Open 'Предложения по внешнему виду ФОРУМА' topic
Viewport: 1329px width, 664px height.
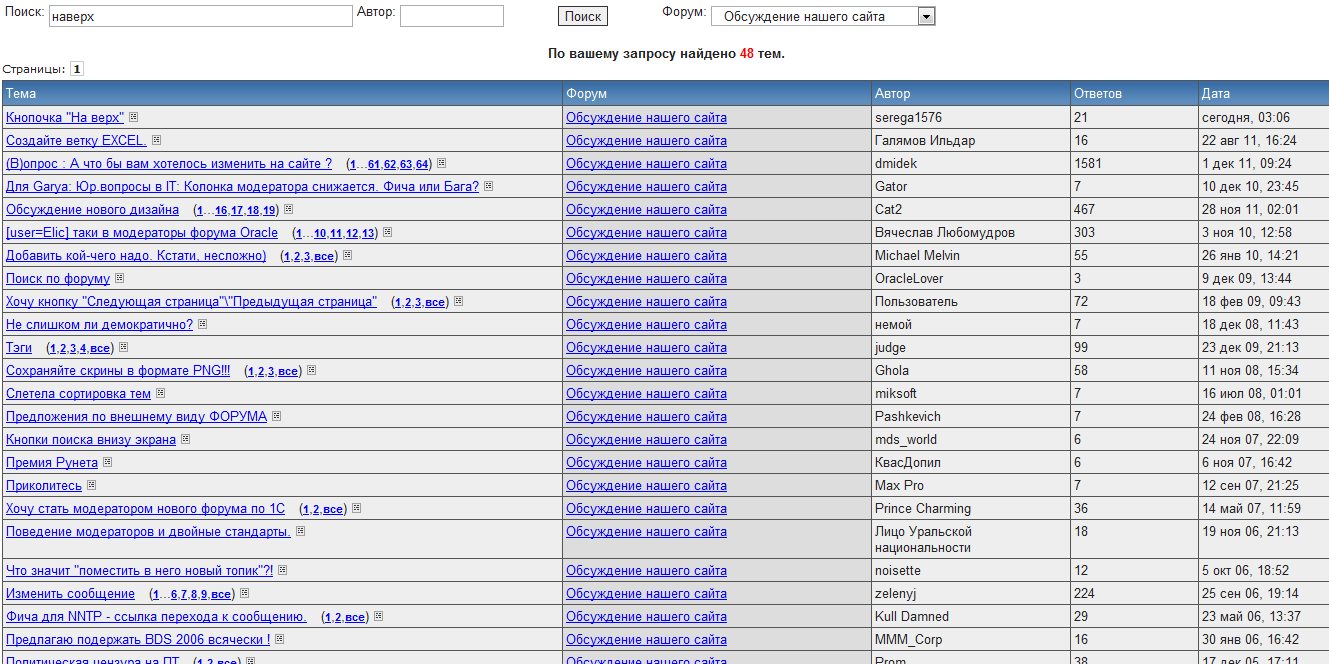136,416
